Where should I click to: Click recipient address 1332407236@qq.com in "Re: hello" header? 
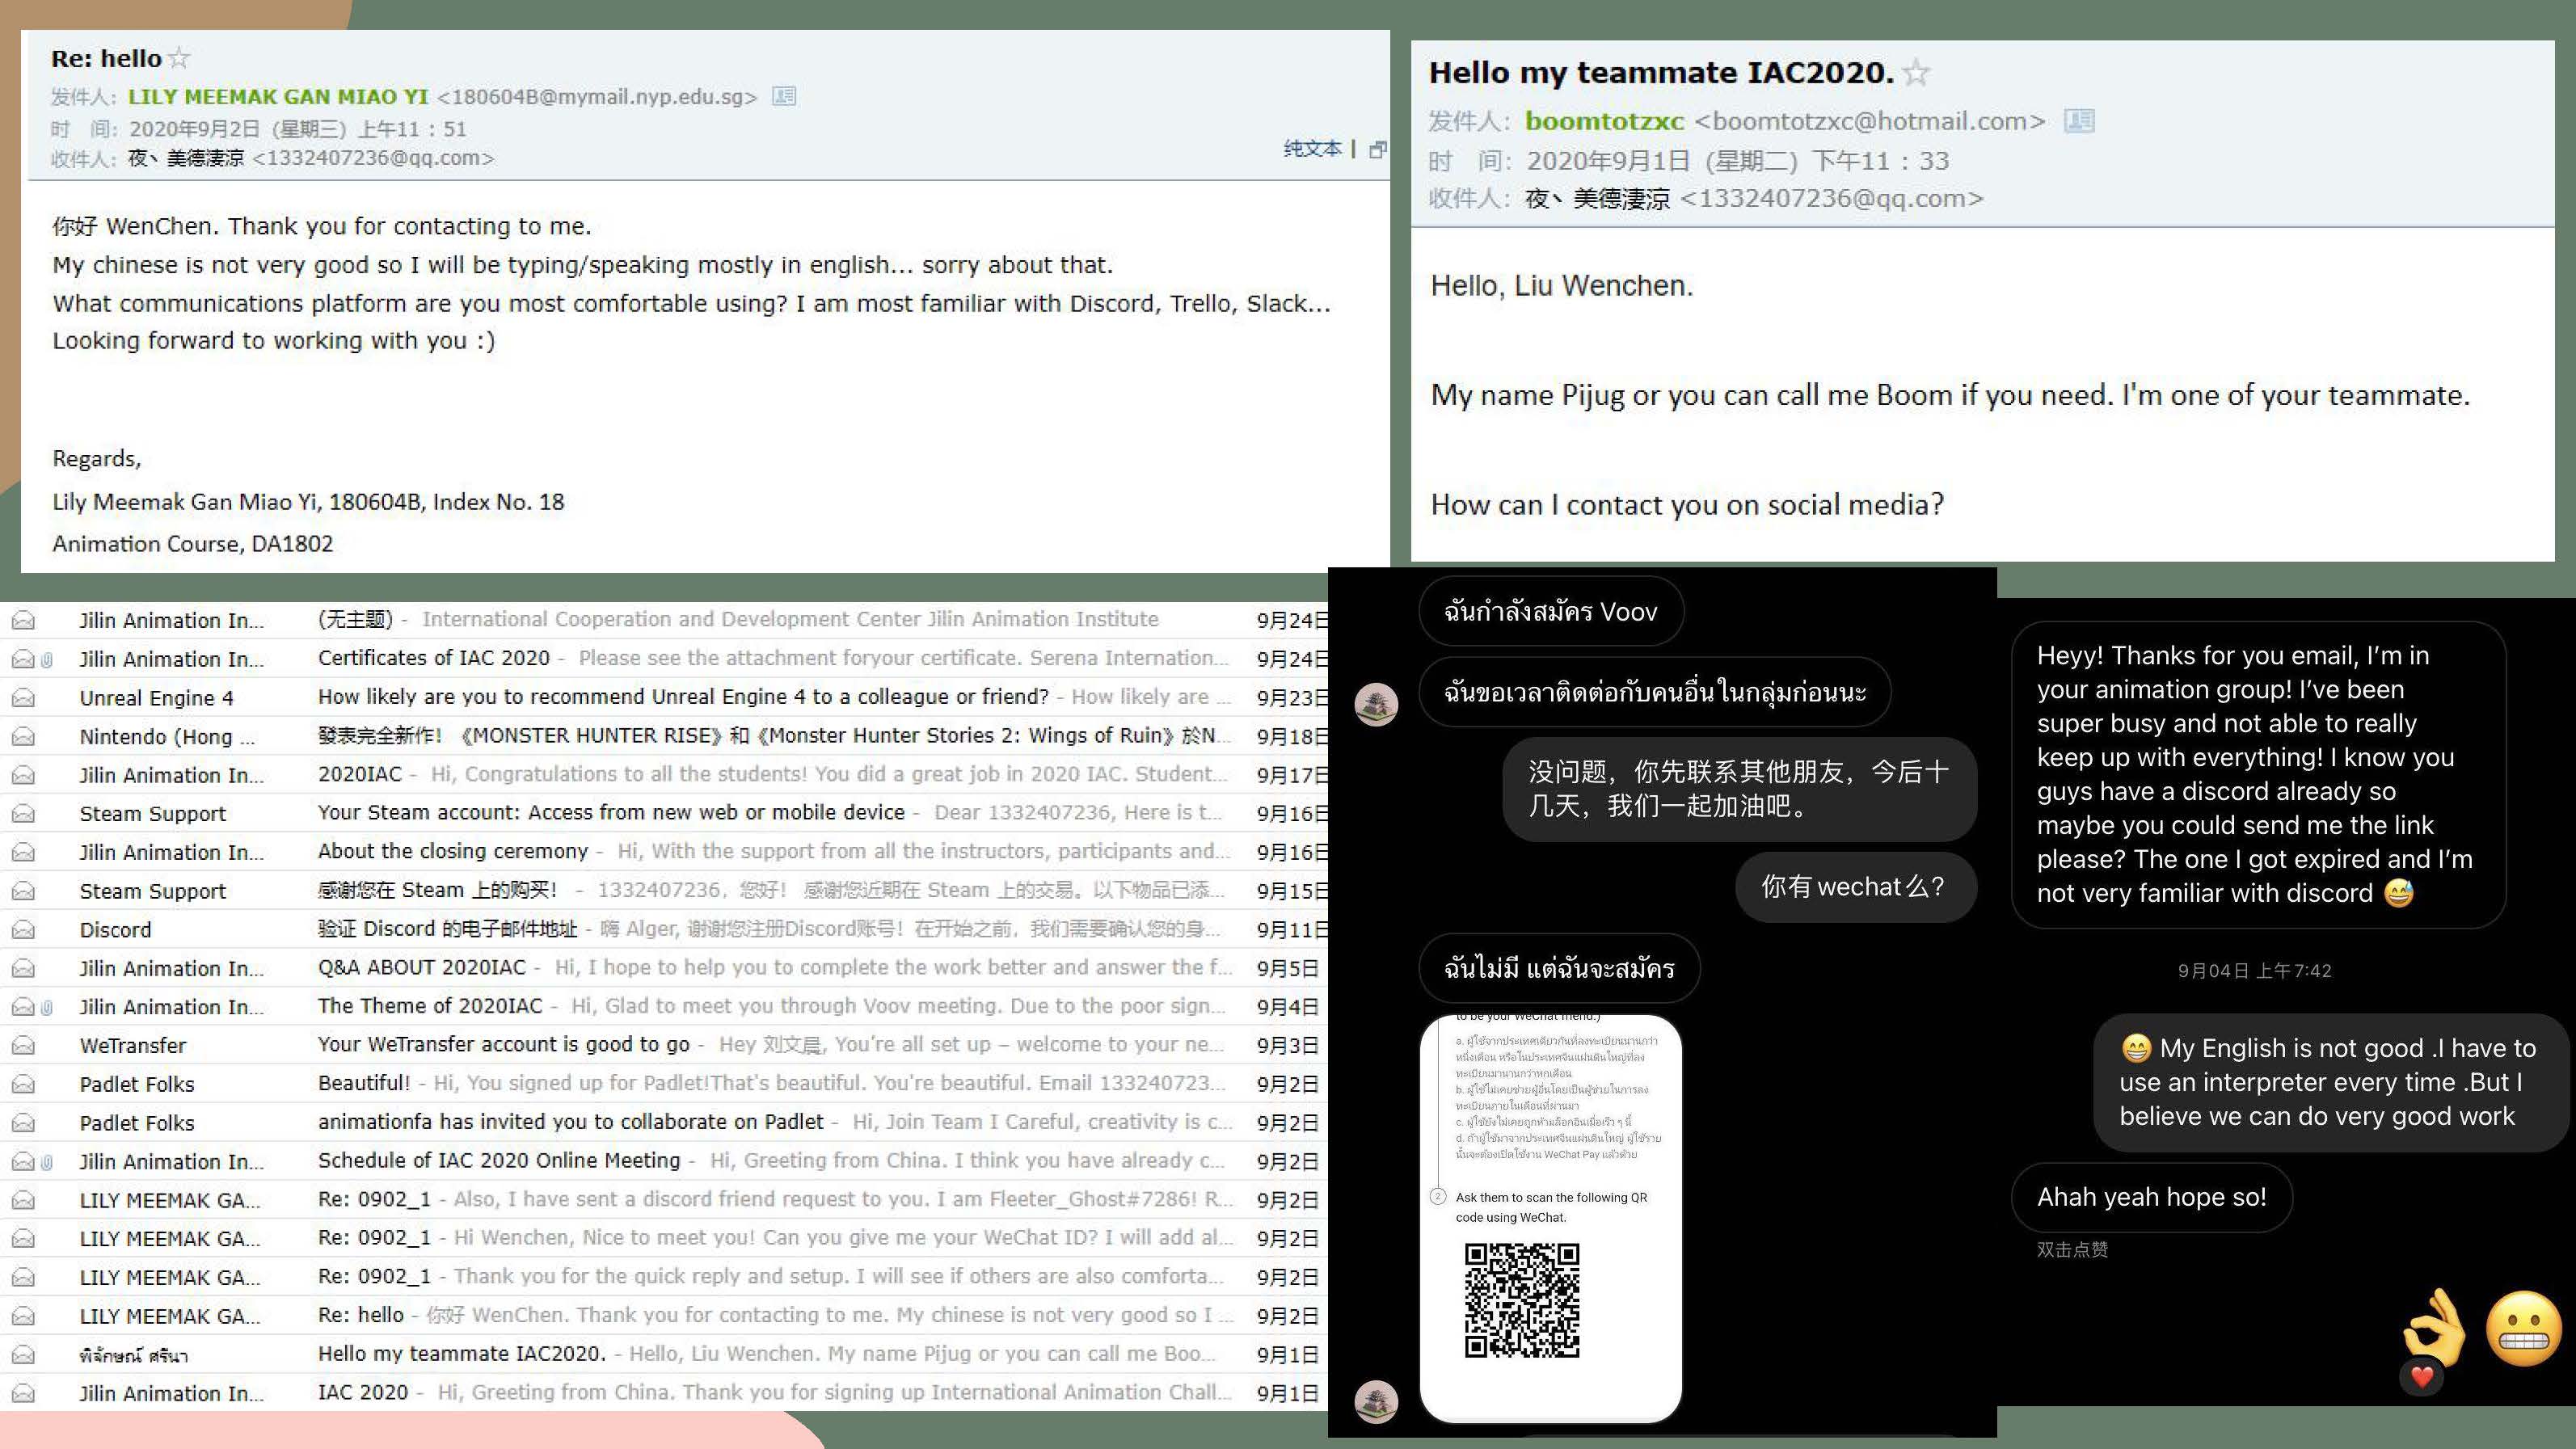pyautogui.click(x=373, y=159)
